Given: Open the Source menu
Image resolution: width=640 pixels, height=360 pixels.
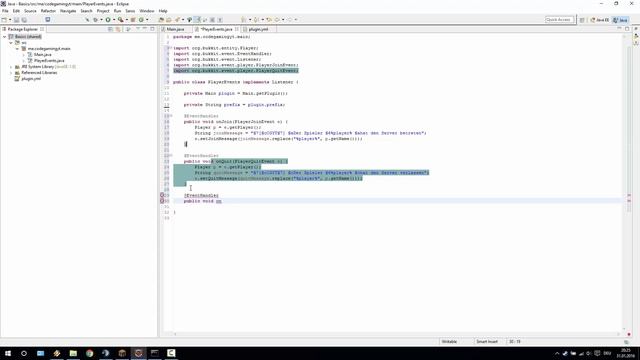Looking at the screenshot, I should pyautogui.click(x=30, y=11).
